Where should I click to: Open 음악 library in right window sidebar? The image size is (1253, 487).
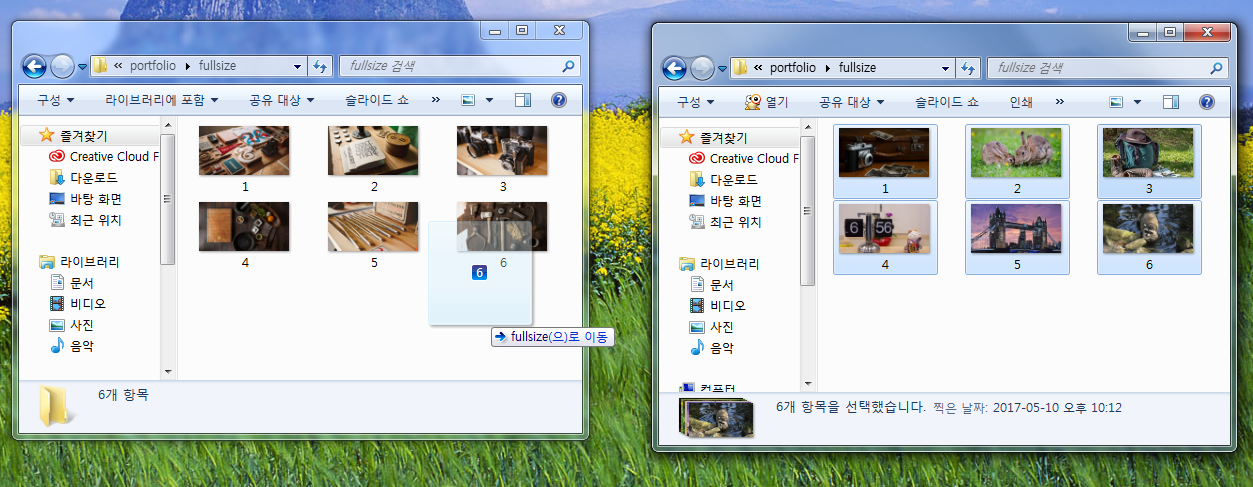(x=724, y=348)
